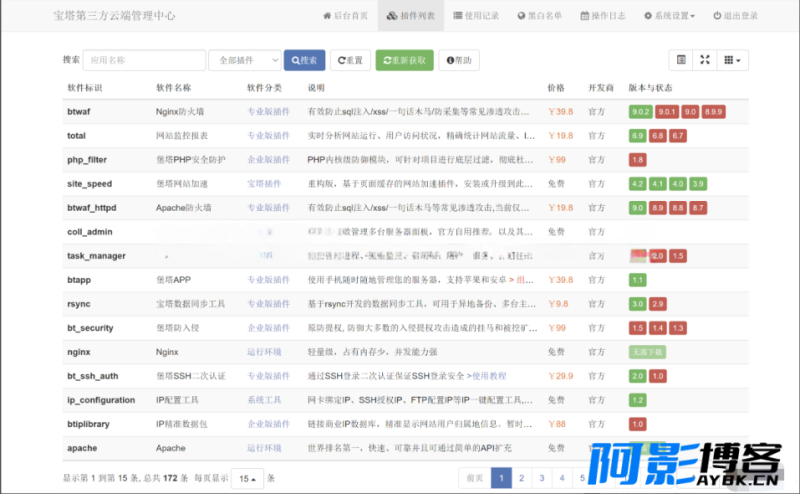Focus the 应用名称 search input
The width and height of the screenshot is (800, 494).
[x=144, y=60]
